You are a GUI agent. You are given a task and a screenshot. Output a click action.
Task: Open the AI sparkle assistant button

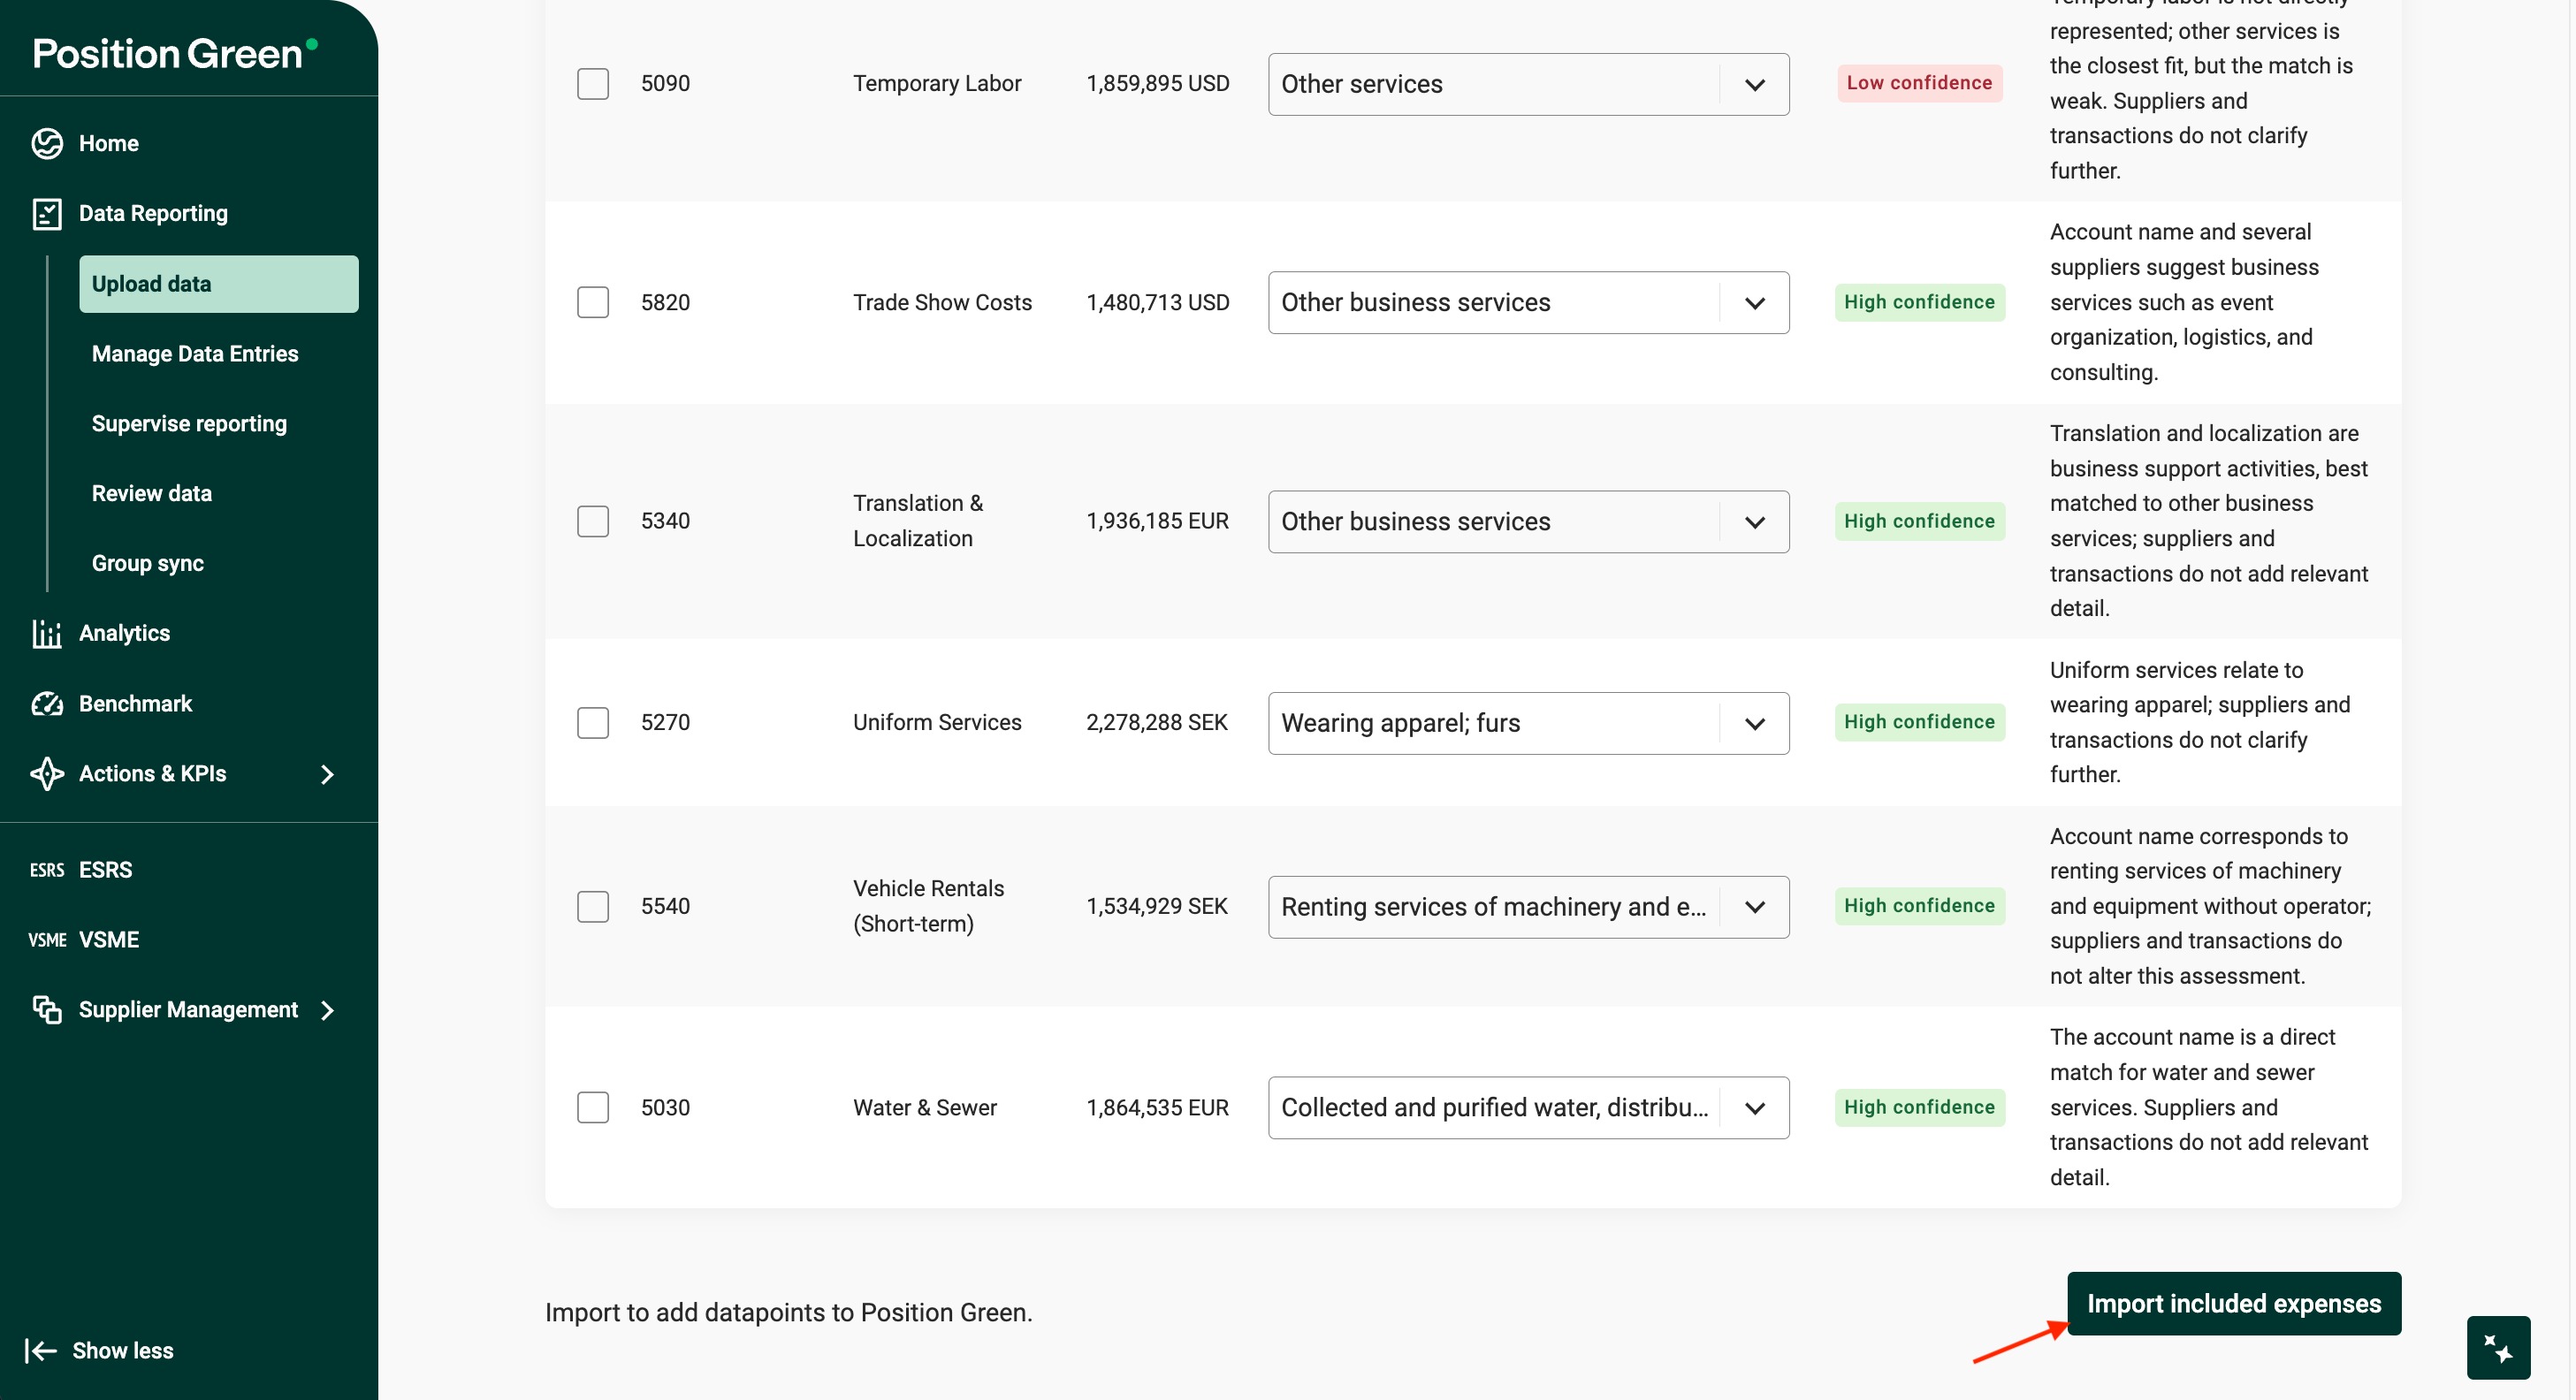pos(2497,1347)
